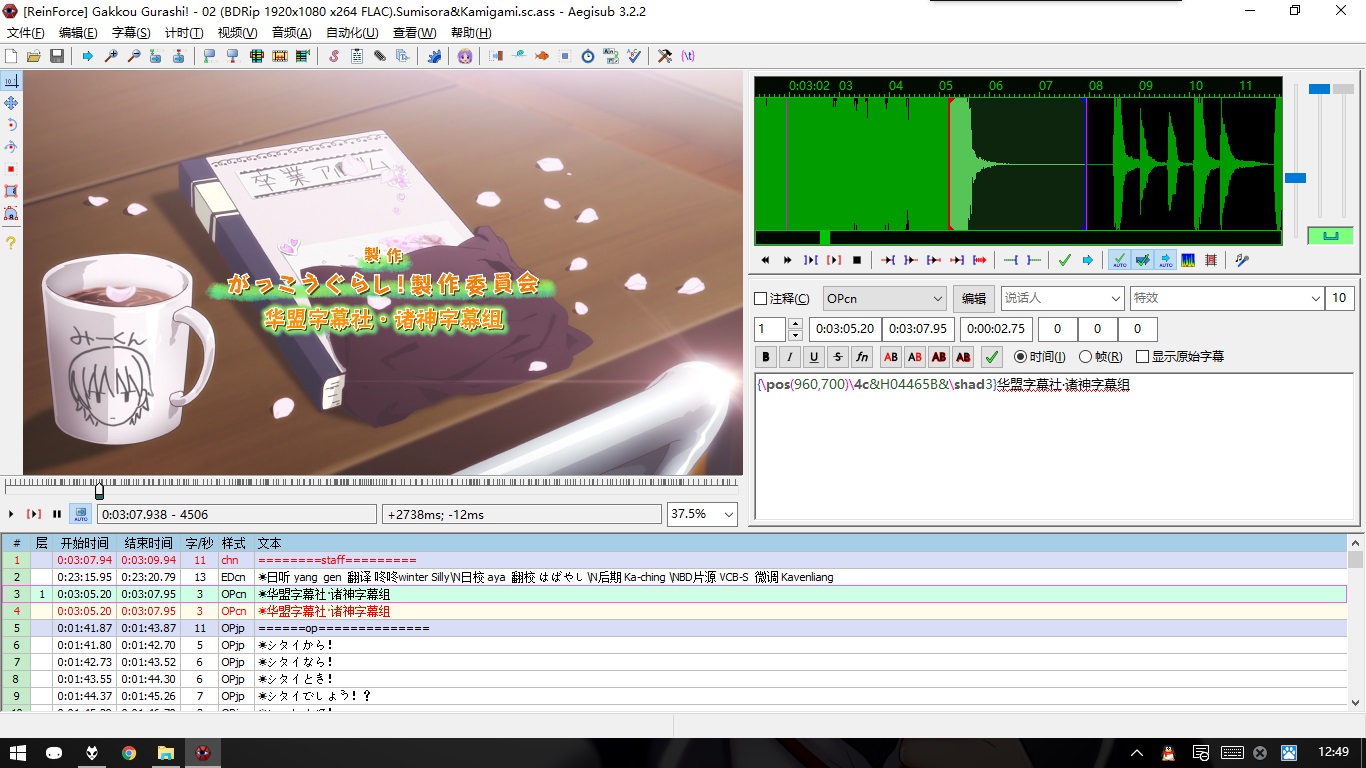
Task: Create a new subtitle file
Action: (x=11, y=56)
